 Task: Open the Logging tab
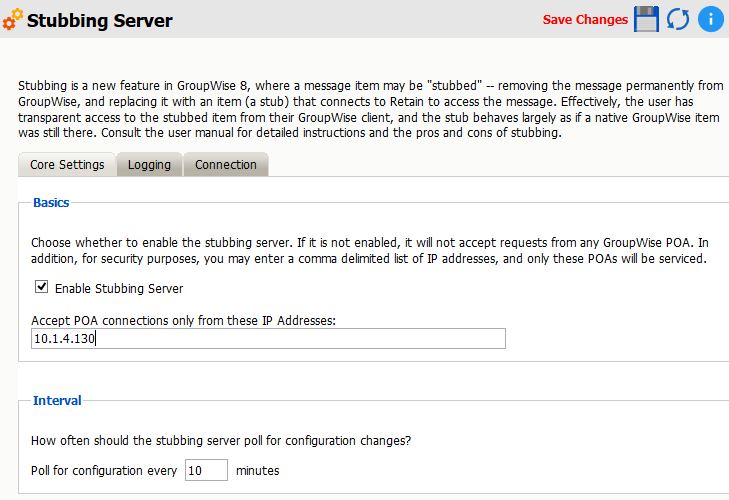(x=149, y=165)
